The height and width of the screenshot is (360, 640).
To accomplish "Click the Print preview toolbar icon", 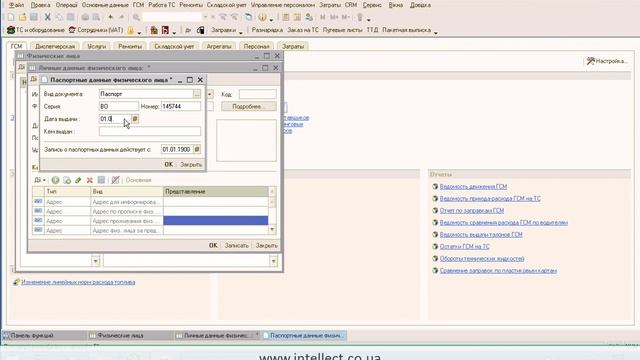I will 96,17.
